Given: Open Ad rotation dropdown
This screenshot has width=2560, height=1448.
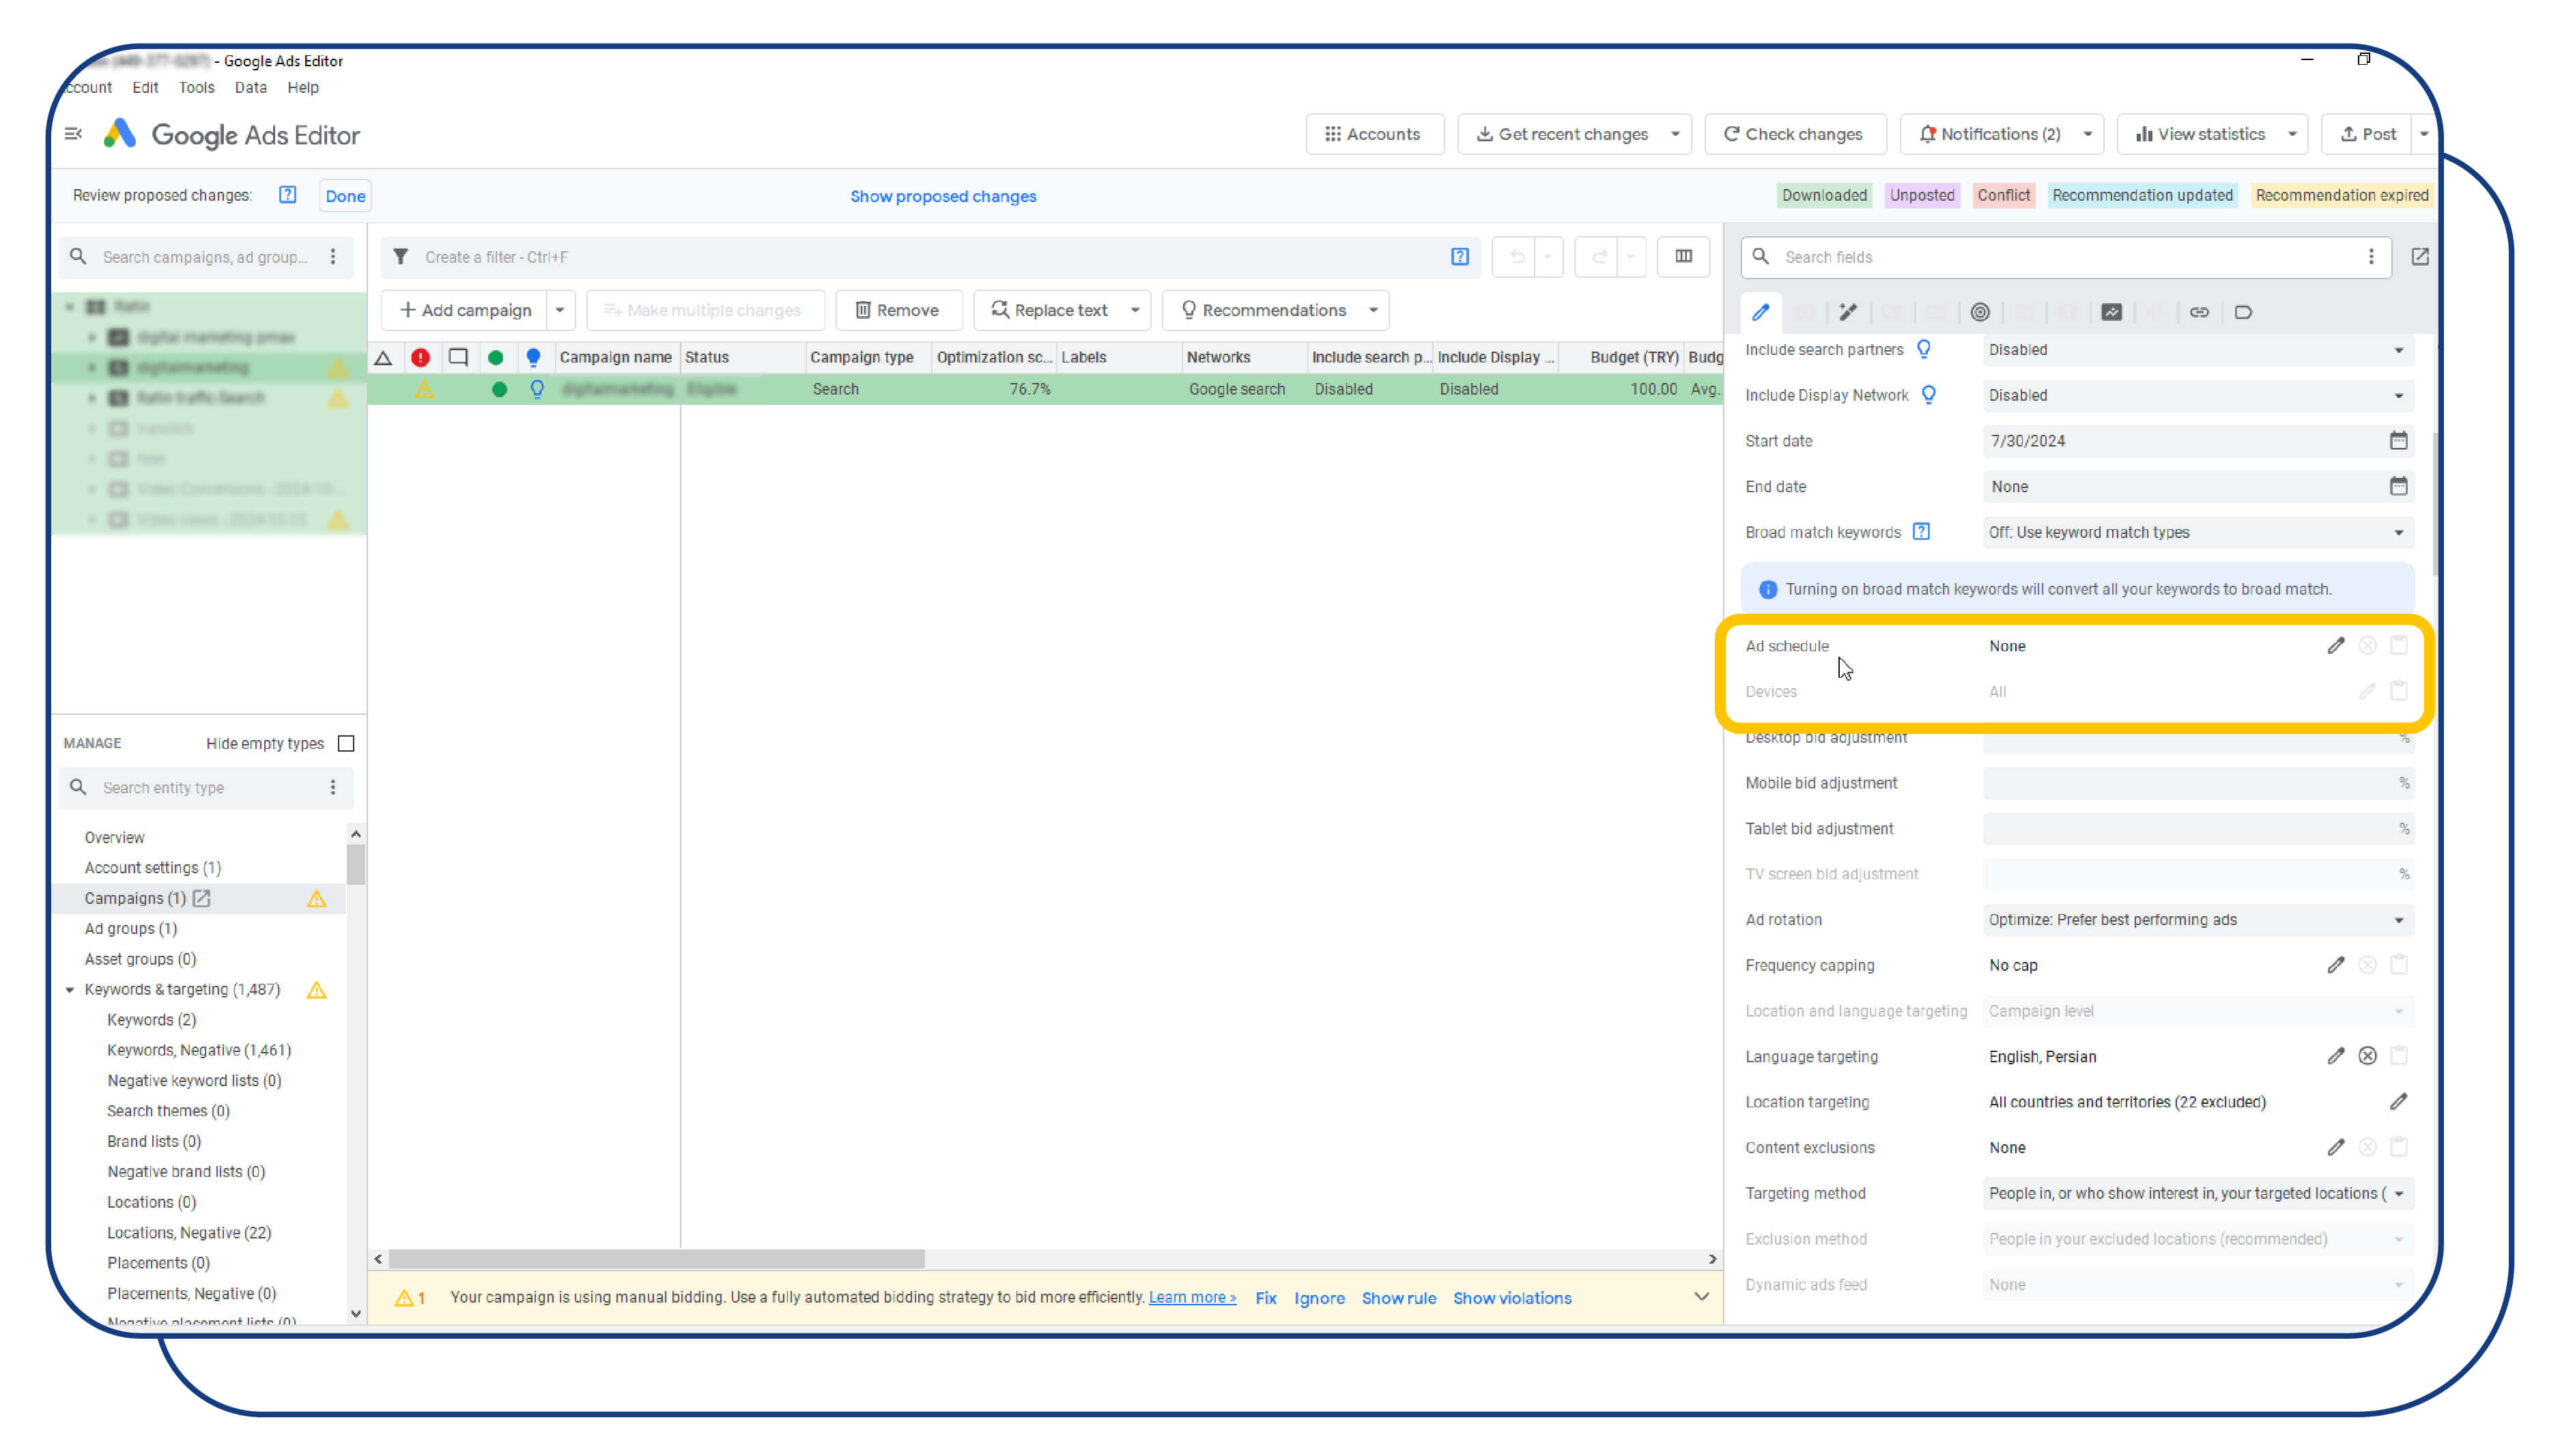Looking at the screenshot, I should click(x=2198, y=920).
